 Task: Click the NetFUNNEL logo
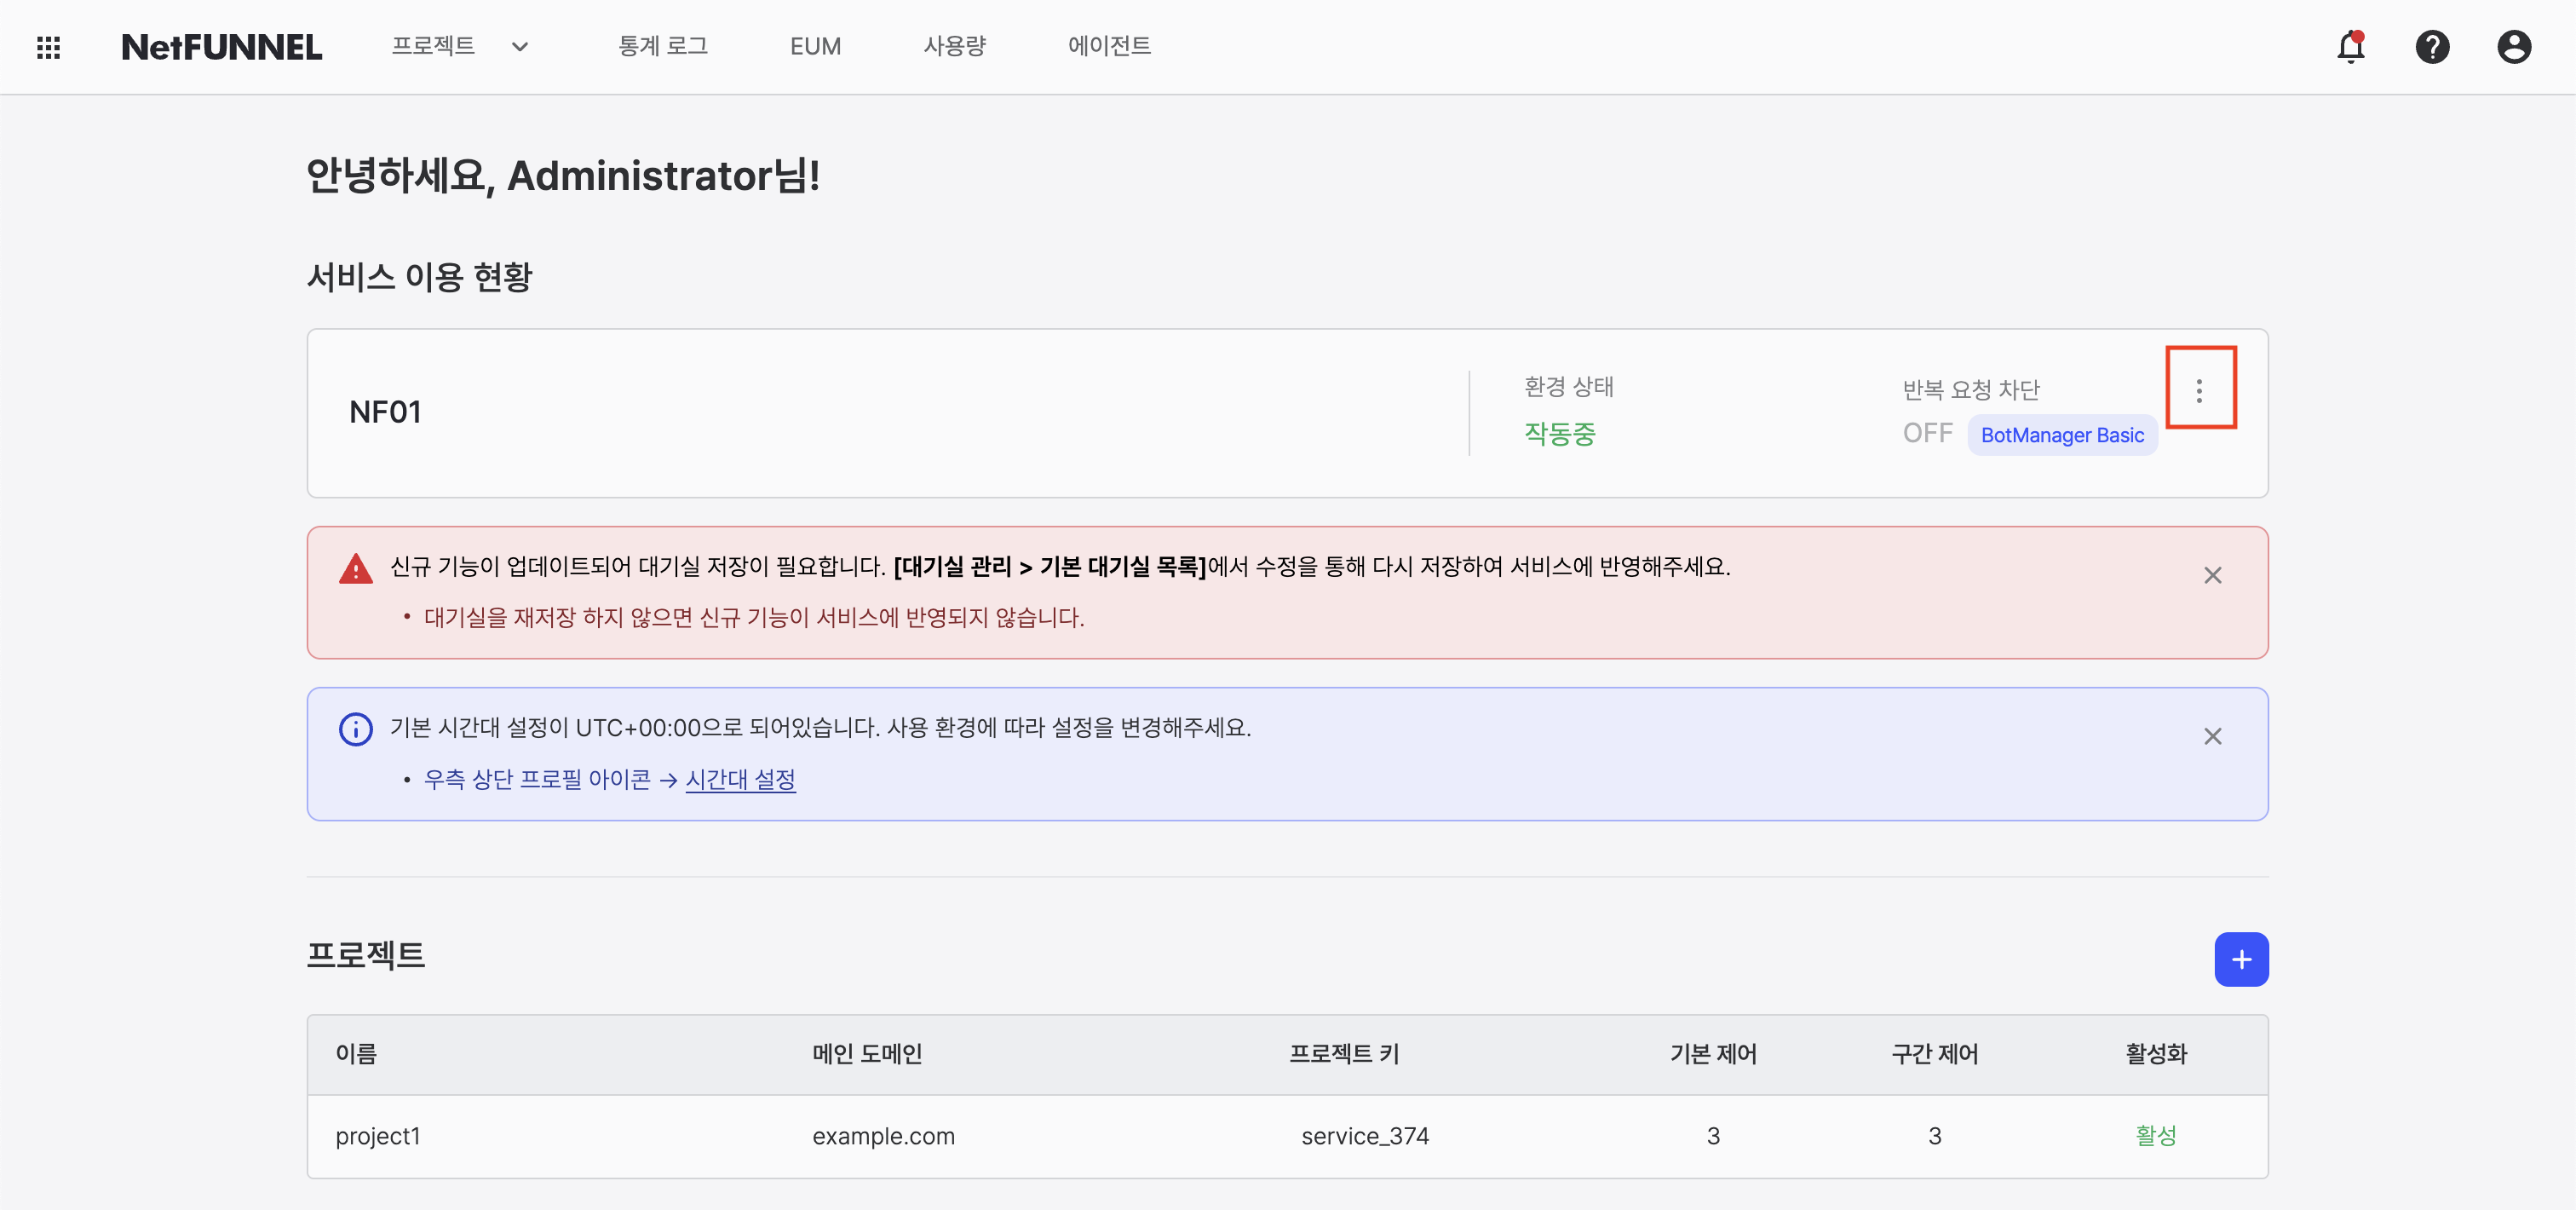tap(221, 46)
